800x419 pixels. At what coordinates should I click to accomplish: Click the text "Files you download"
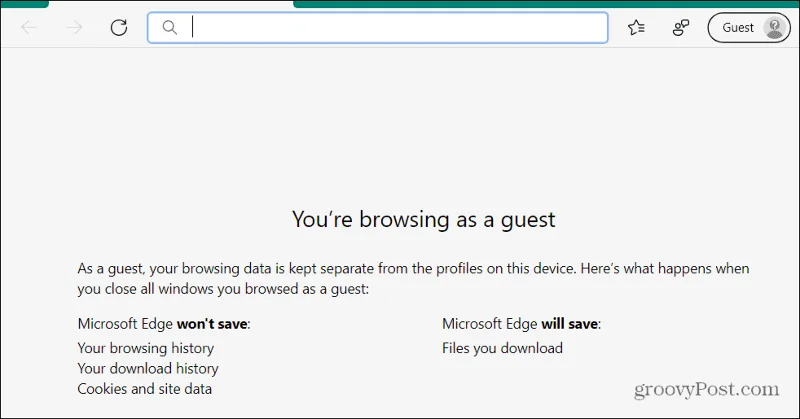[503, 348]
